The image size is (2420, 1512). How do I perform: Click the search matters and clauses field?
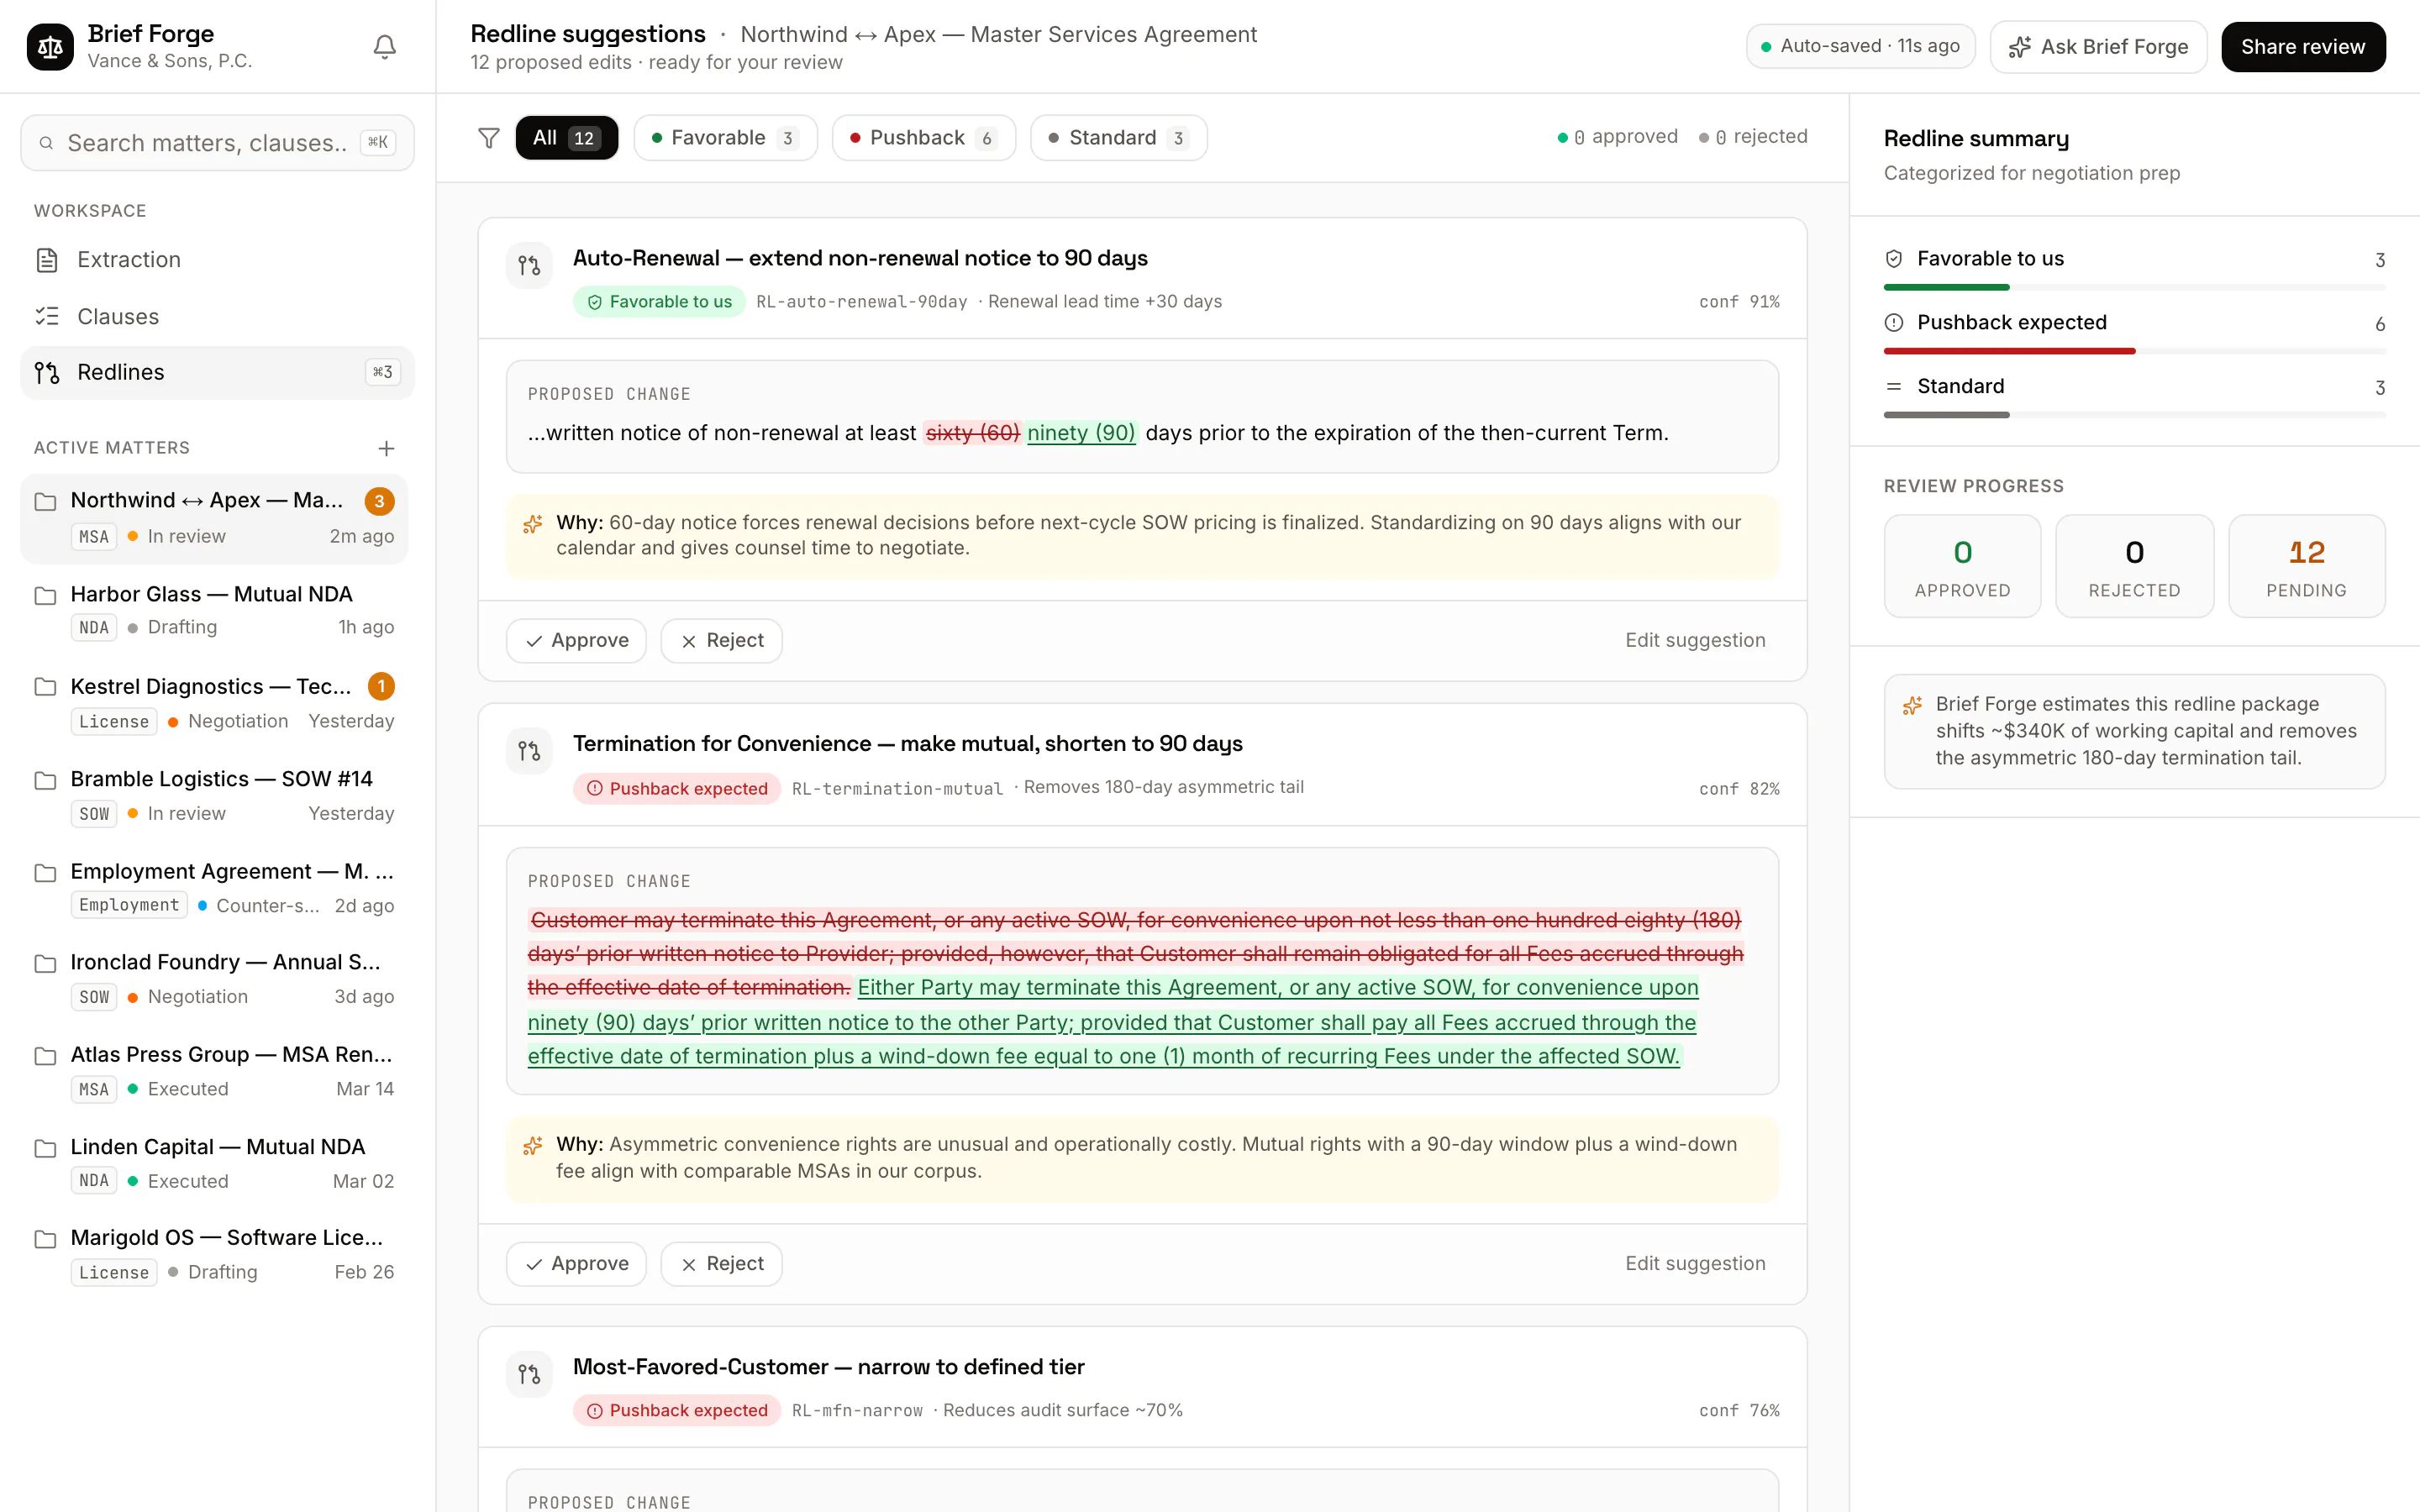pos(217,143)
